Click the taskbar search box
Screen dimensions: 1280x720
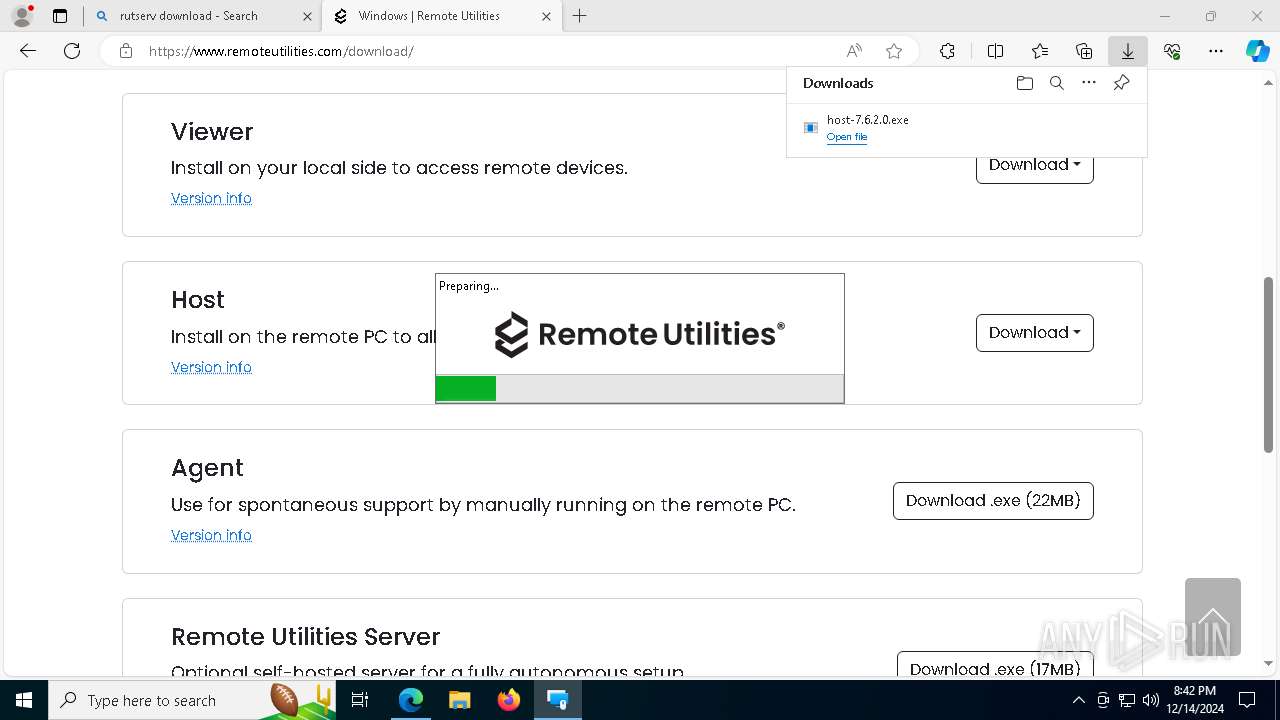193,700
